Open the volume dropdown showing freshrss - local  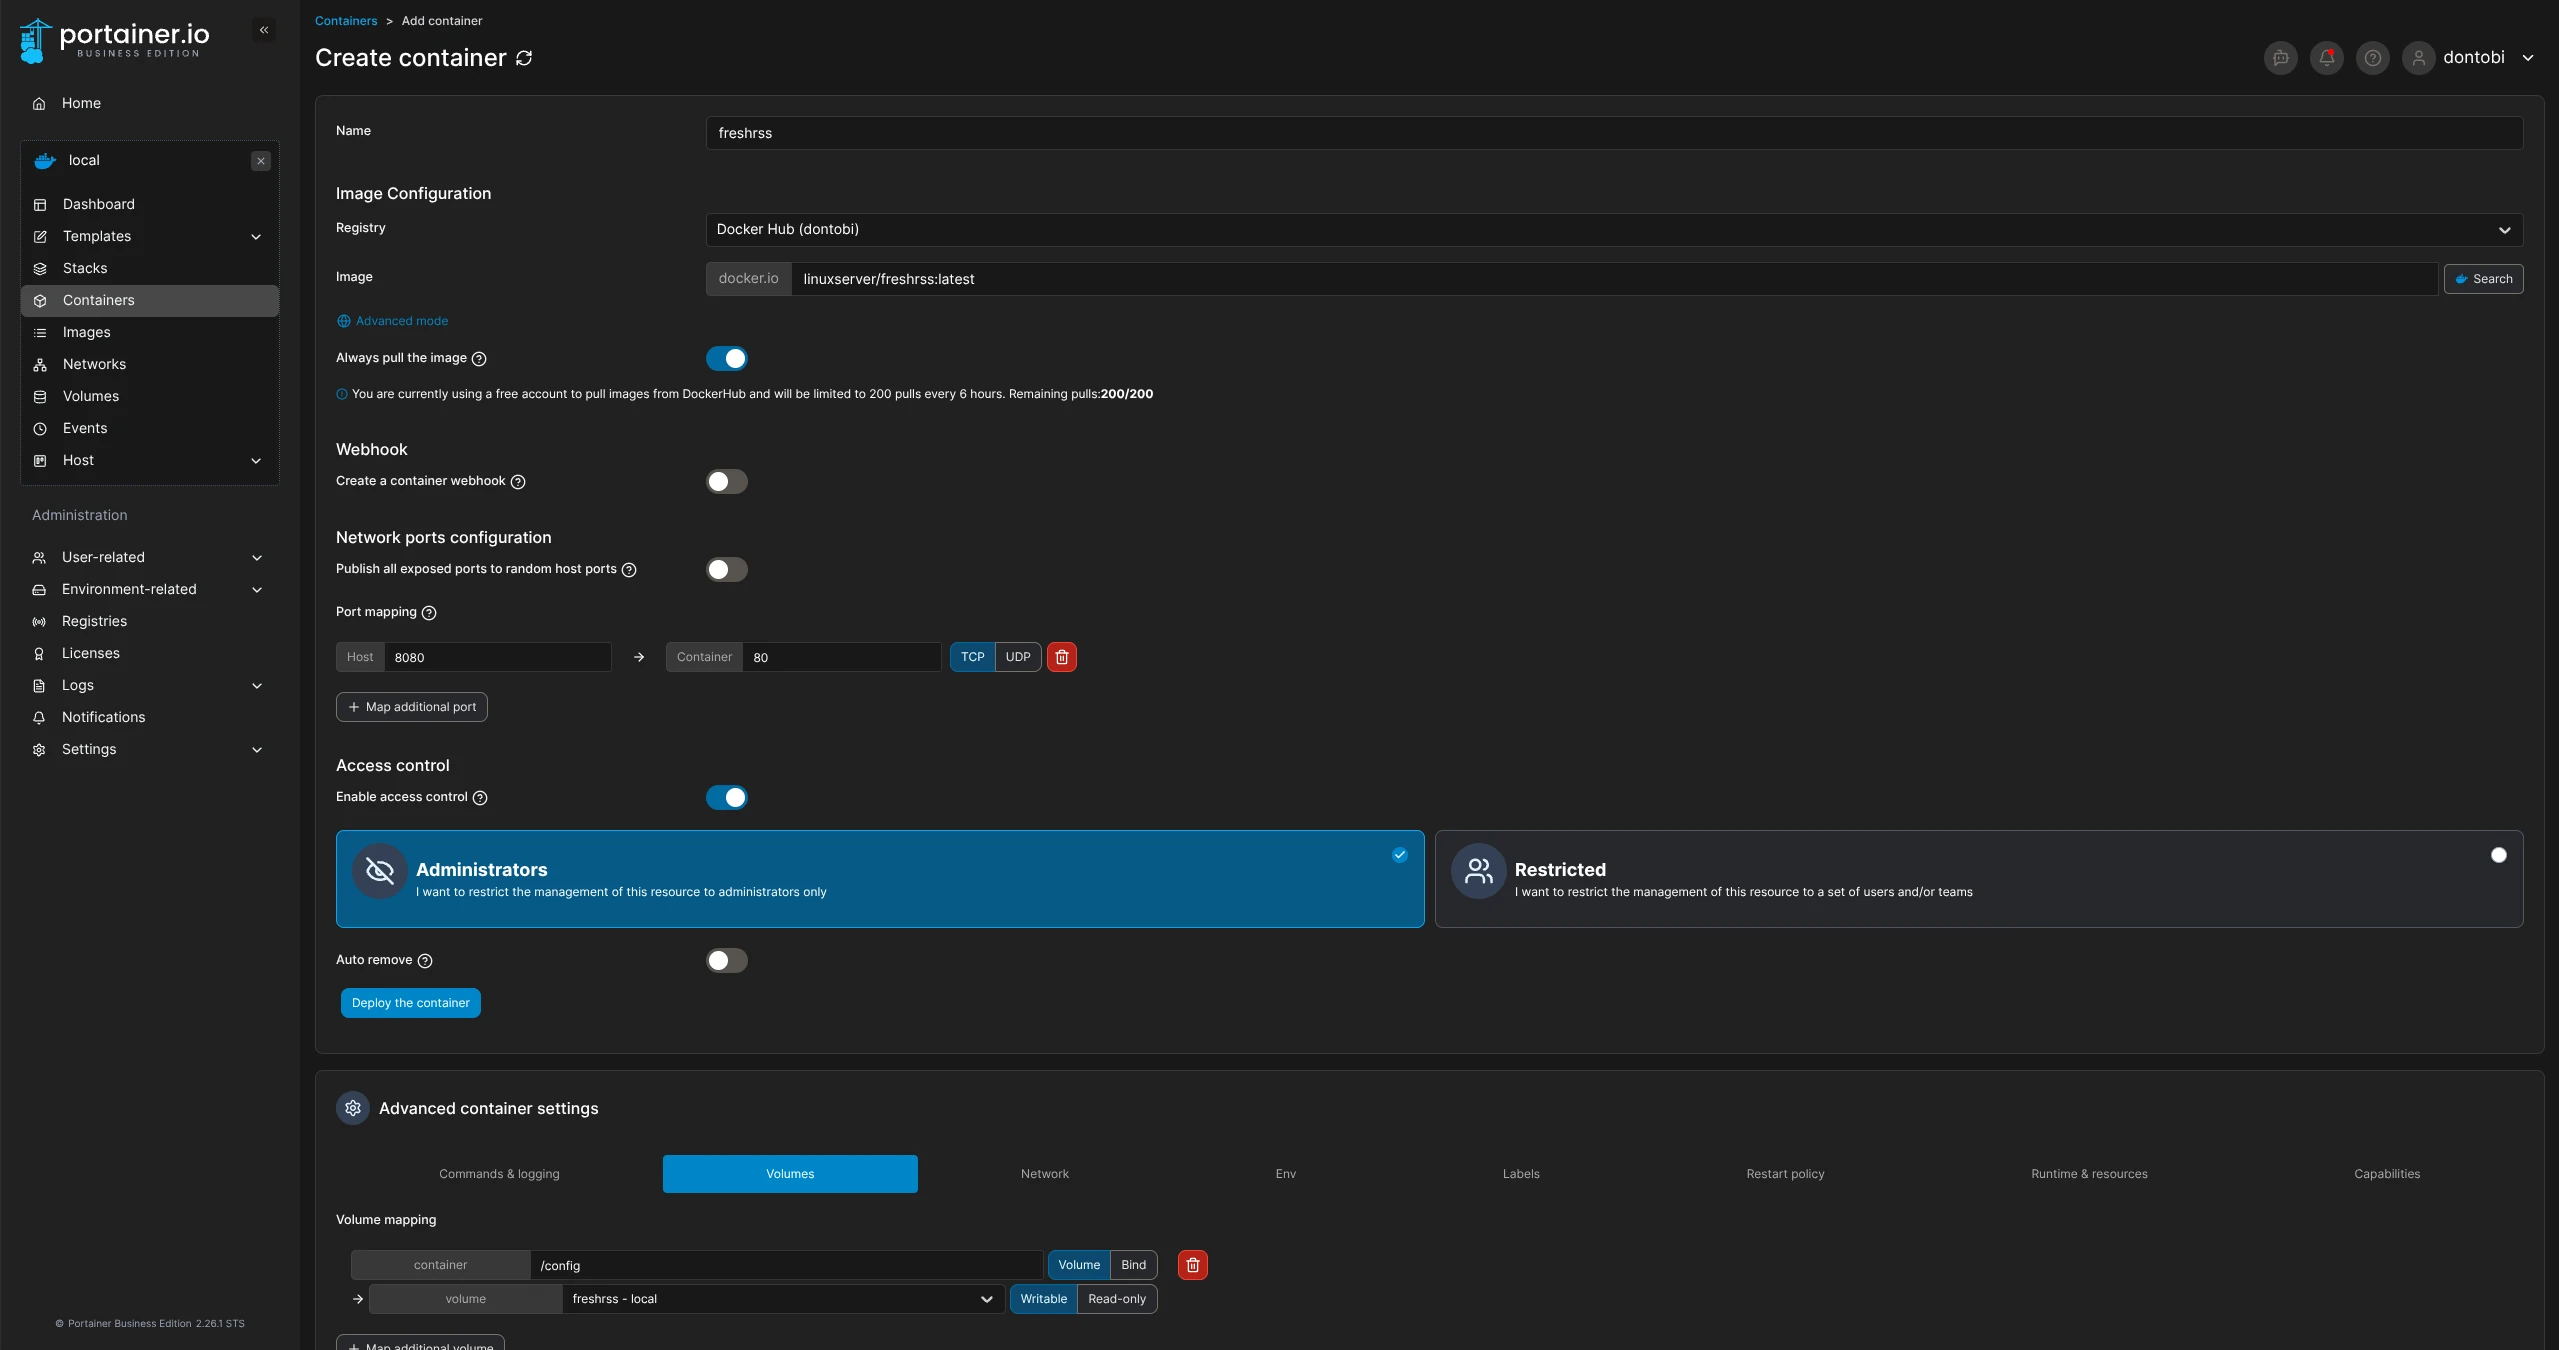click(x=783, y=1299)
